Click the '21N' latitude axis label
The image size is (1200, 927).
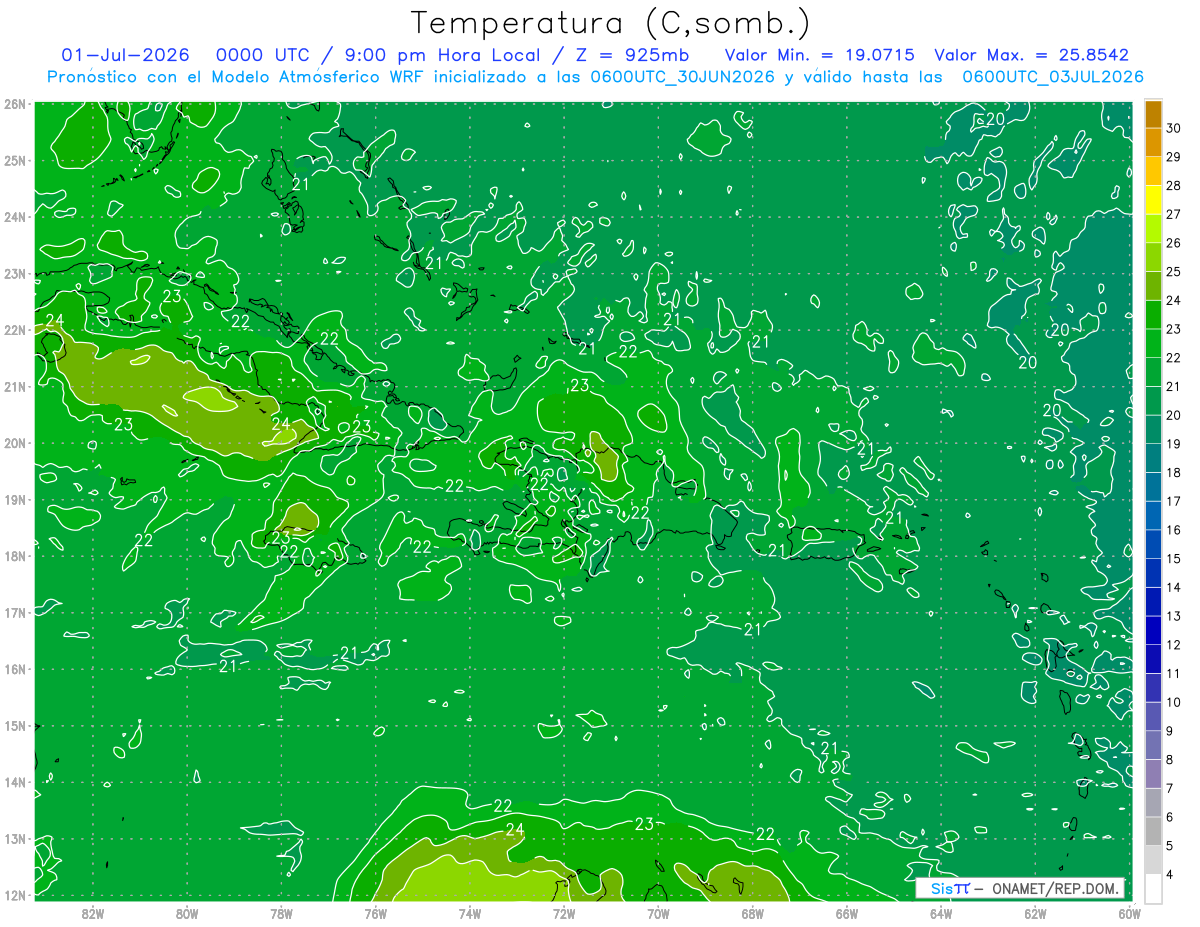point(15,386)
